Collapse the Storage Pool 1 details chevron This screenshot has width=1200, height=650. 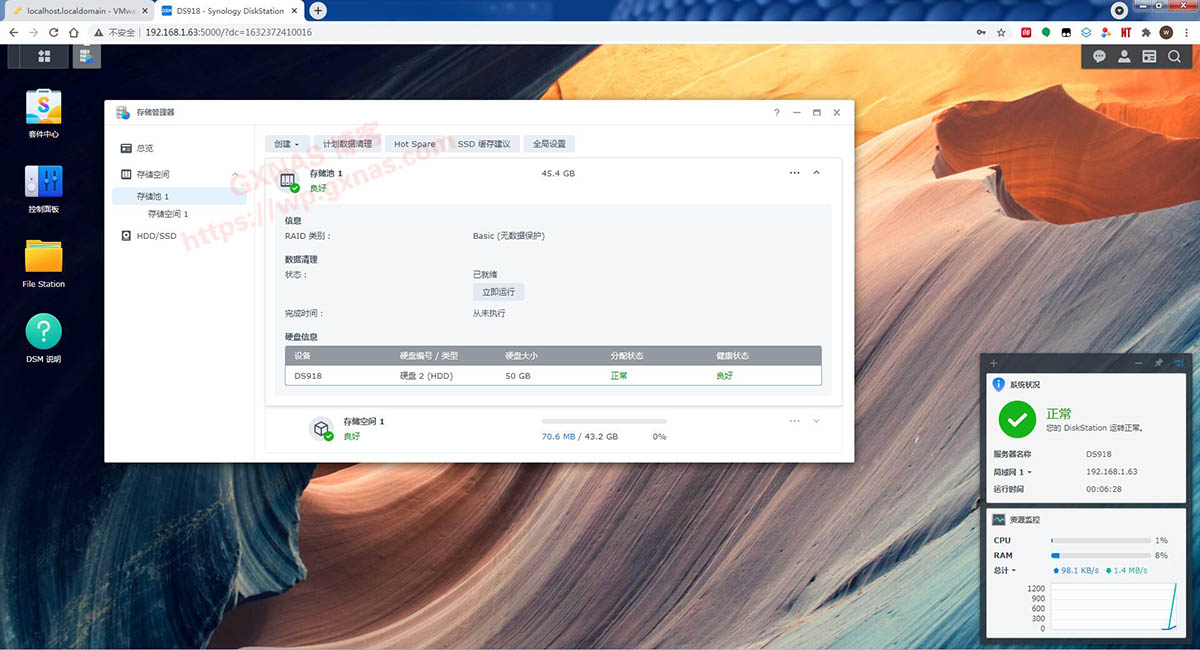click(817, 173)
